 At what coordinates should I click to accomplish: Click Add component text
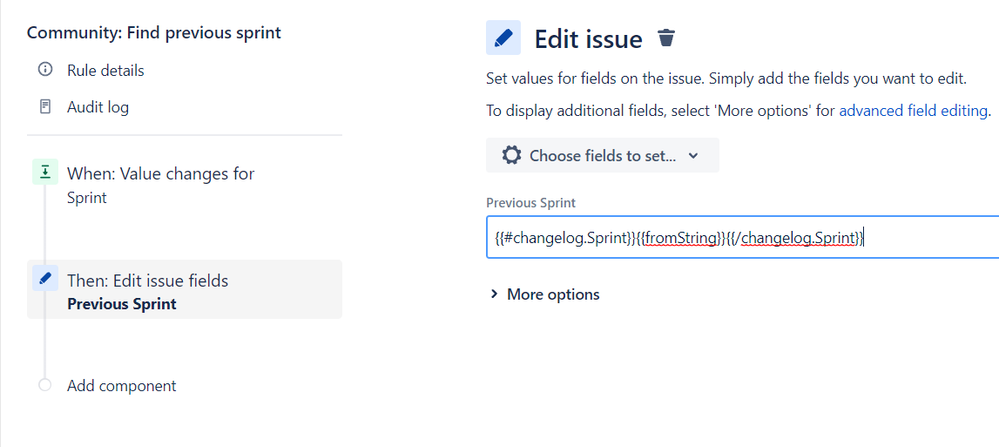pyautogui.click(x=121, y=385)
